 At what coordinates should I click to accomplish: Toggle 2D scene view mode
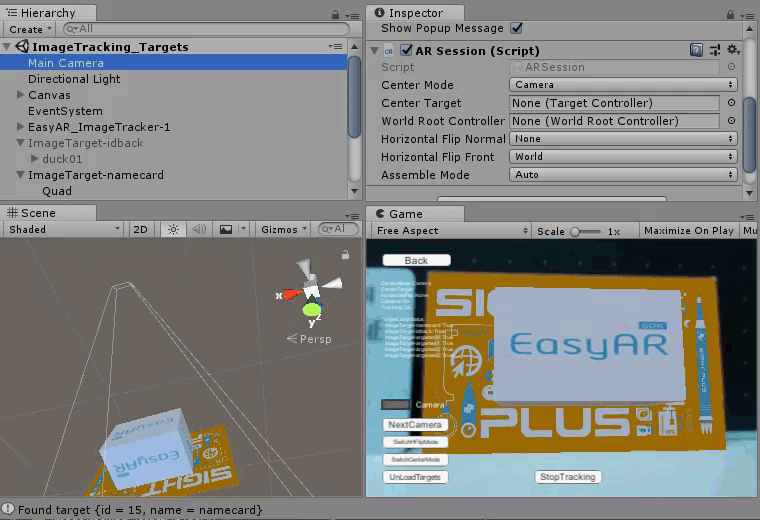pos(141,230)
